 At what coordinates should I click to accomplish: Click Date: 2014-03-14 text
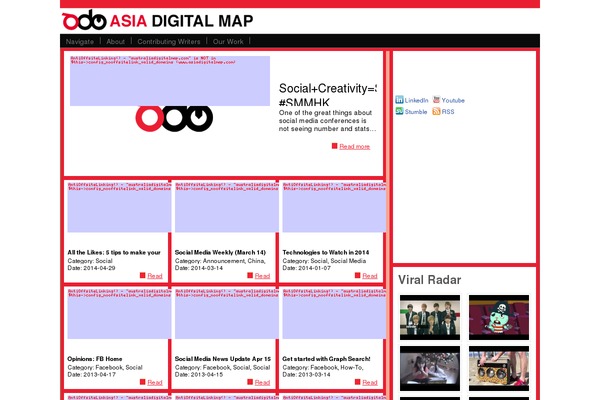pyautogui.click(x=199, y=268)
